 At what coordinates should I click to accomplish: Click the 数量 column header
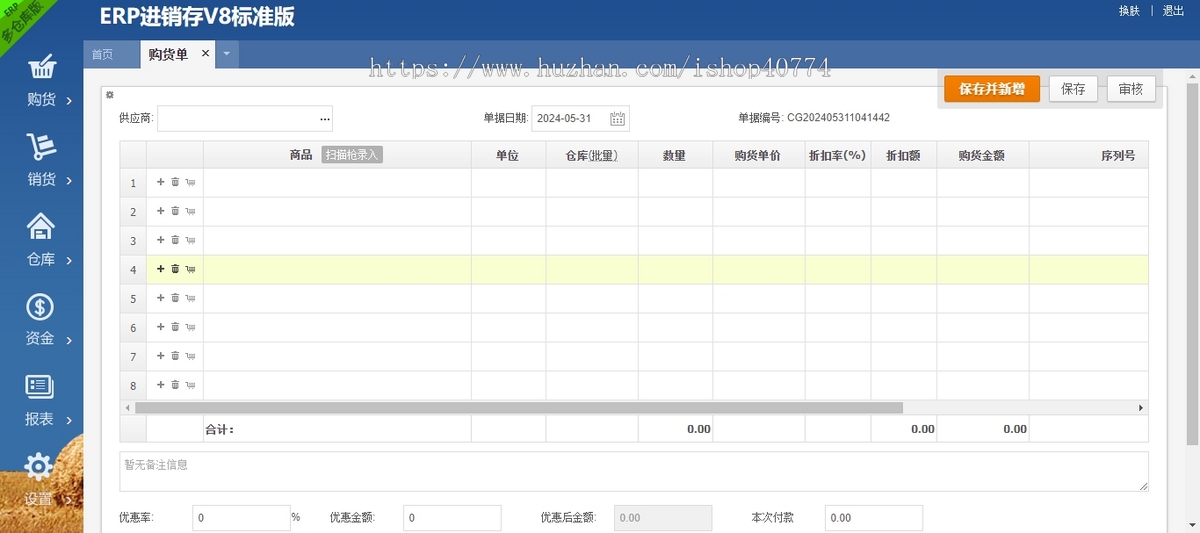pyautogui.click(x=675, y=156)
